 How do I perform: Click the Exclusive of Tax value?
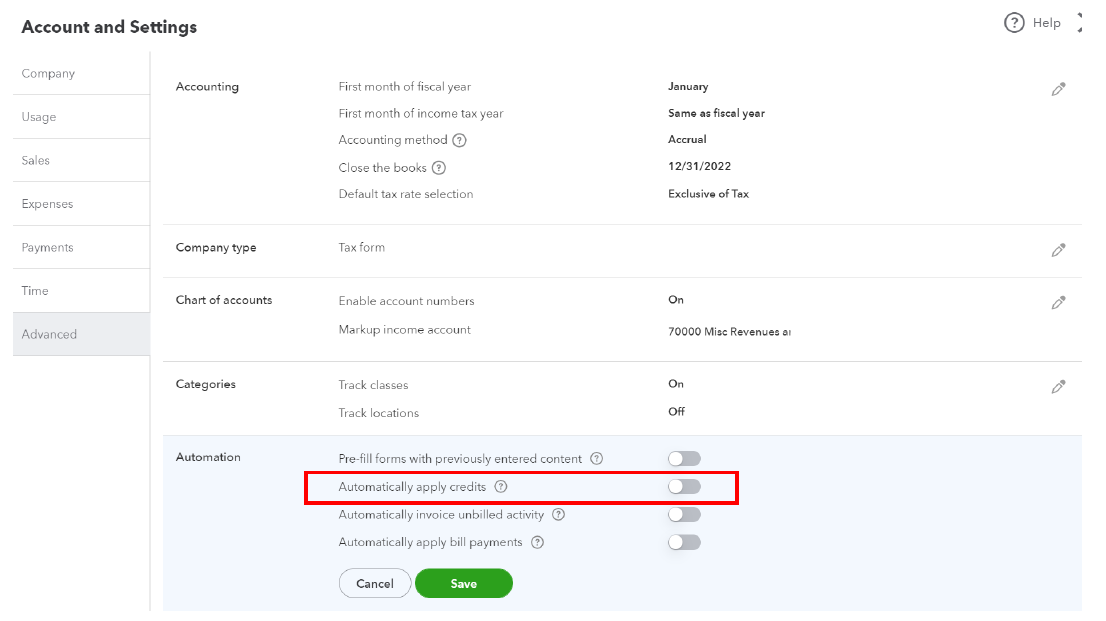click(x=708, y=193)
